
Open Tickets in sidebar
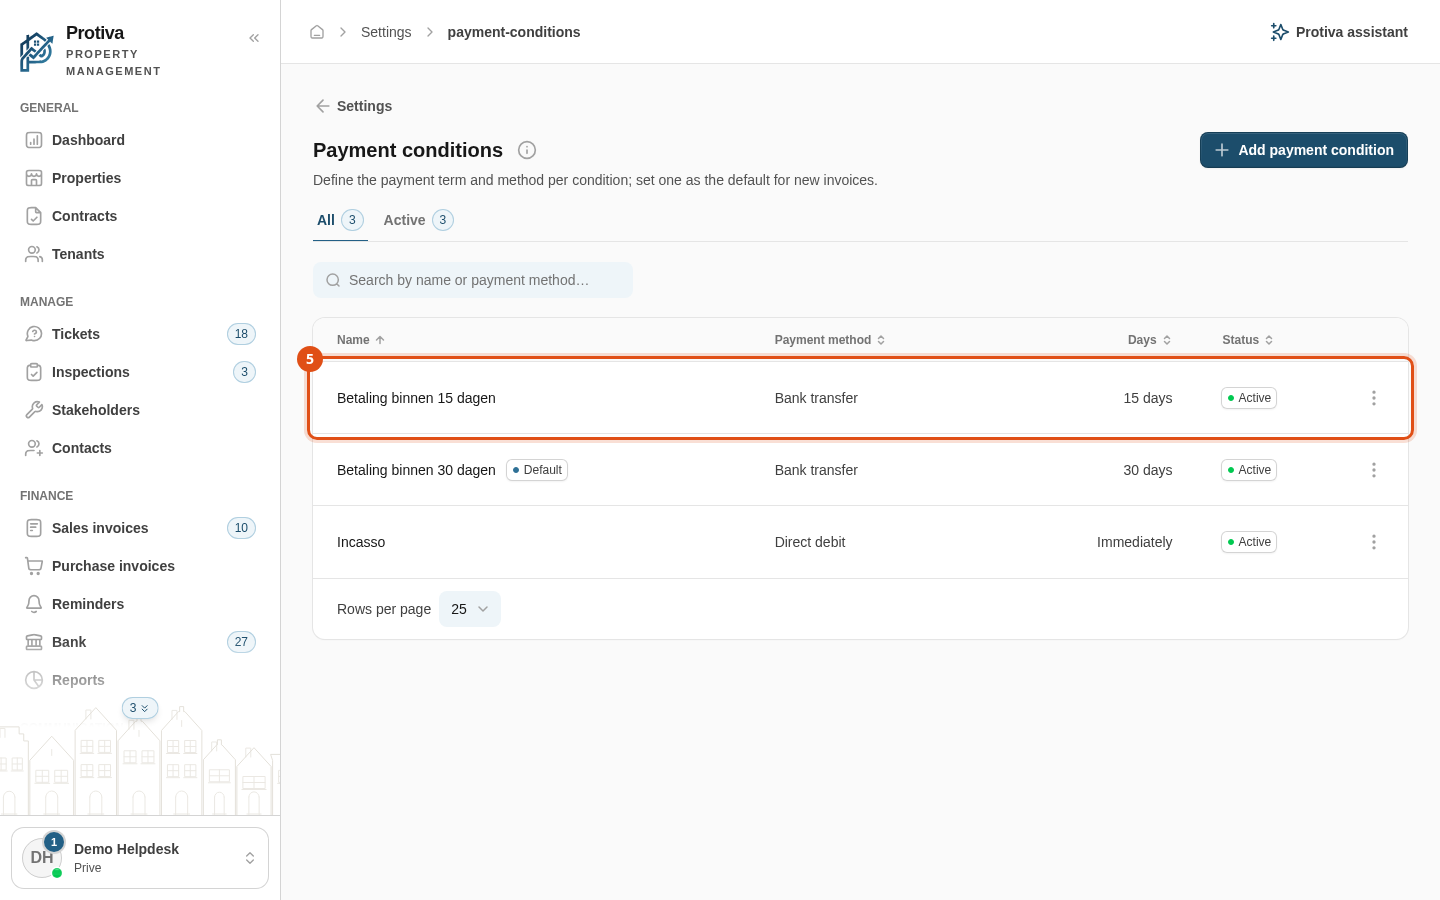pyautogui.click(x=140, y=334)
